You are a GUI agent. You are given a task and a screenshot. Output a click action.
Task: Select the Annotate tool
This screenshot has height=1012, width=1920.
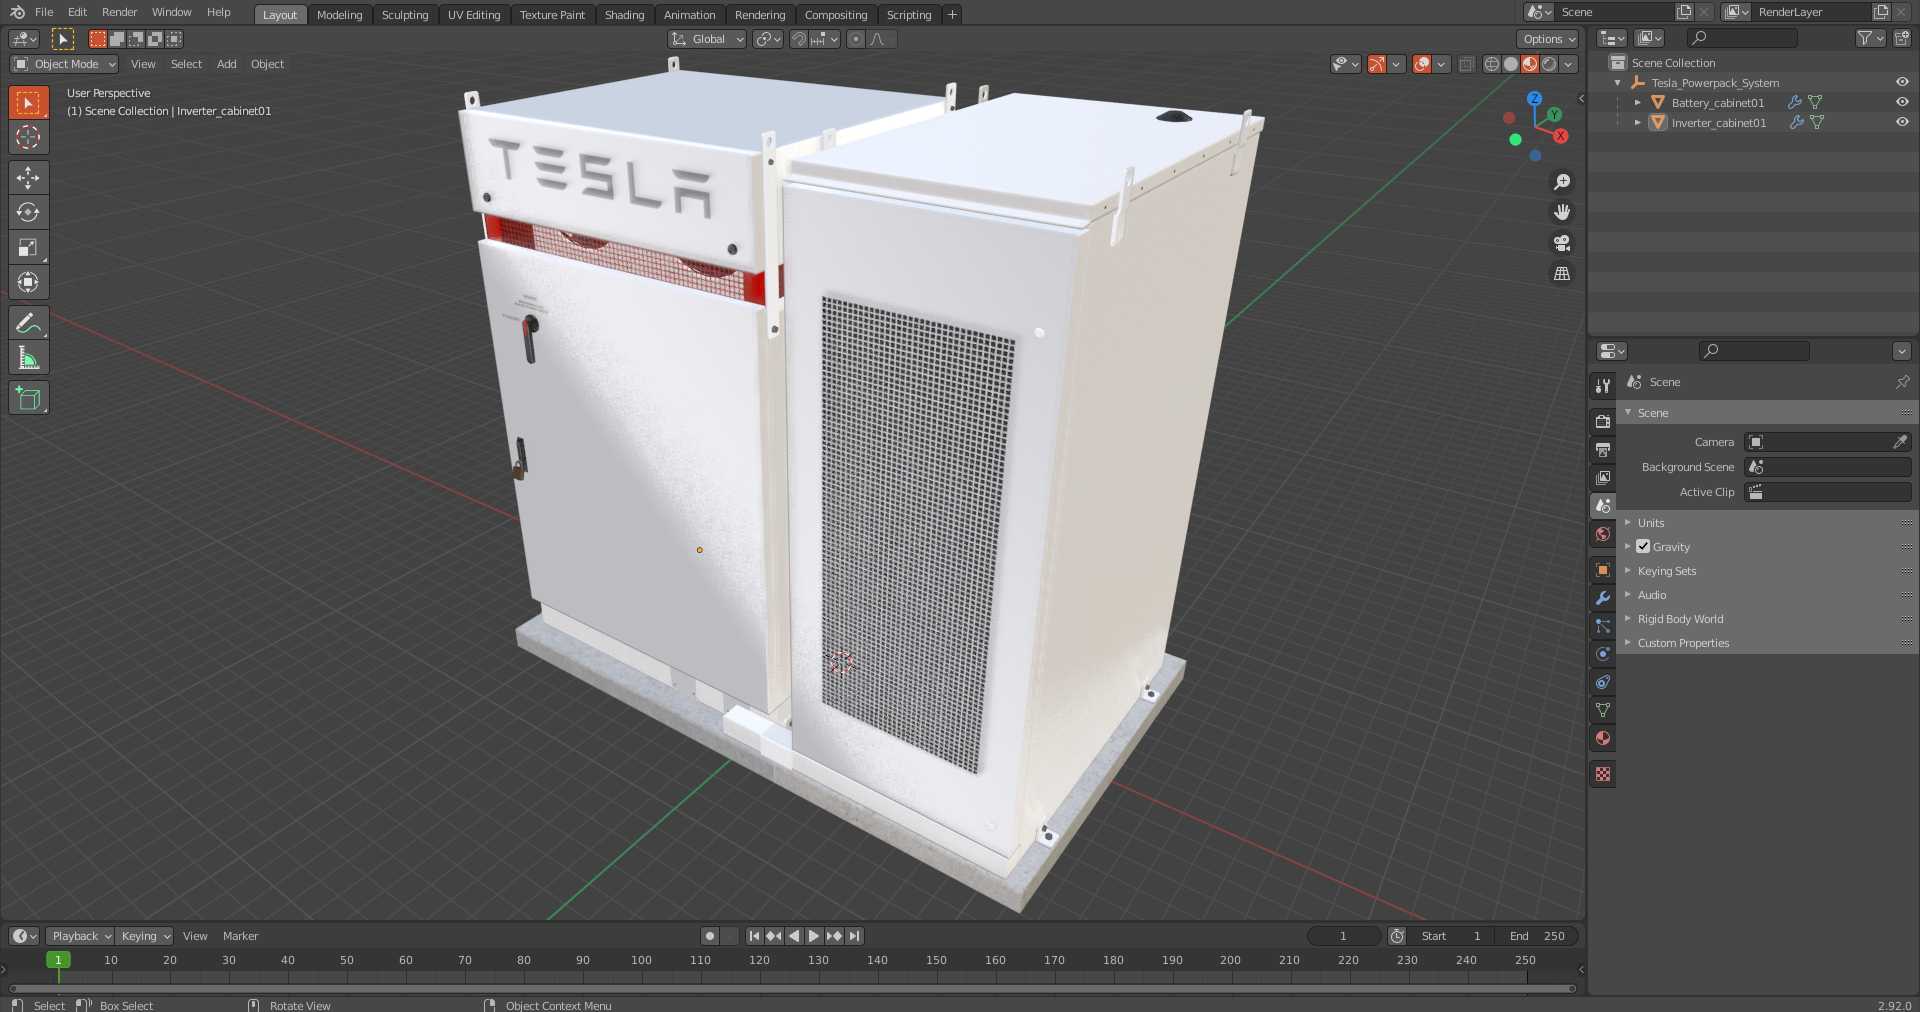[28, 323]
